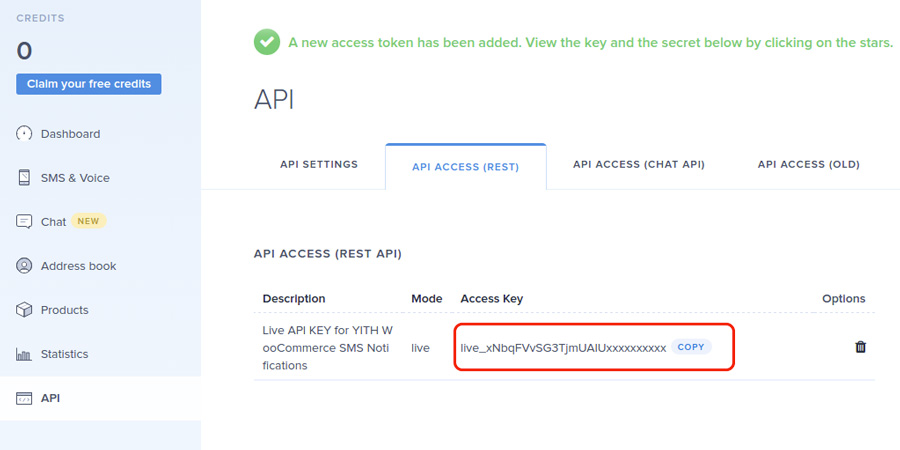900x450 pixels.
Task: Click the API sidebar icon
Action: pos(24,398)
